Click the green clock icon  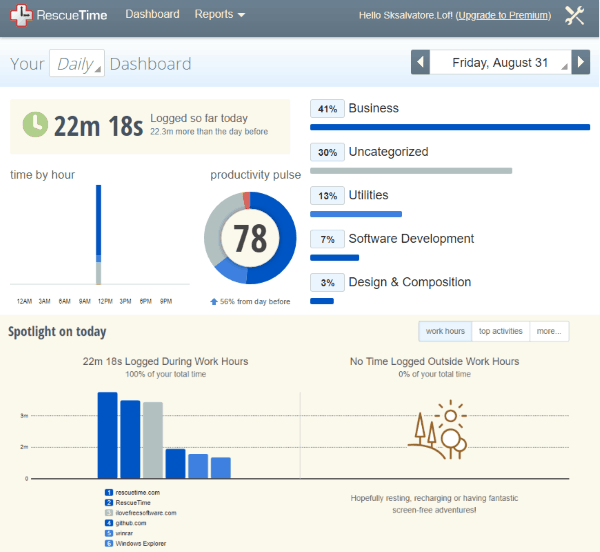36,124
